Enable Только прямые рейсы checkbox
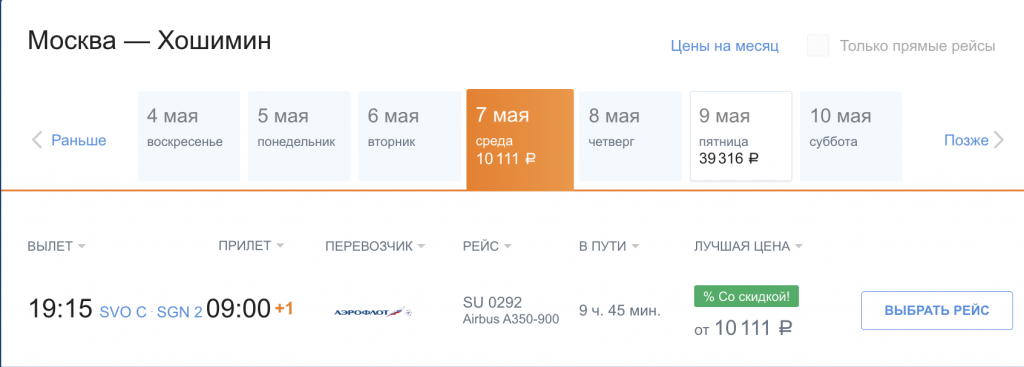 click(x=818, y=46)
